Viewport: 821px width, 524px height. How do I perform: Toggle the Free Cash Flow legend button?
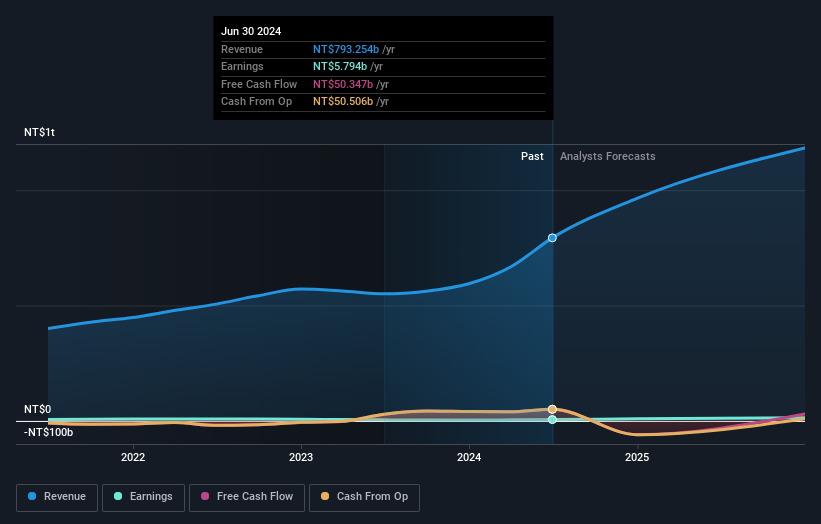247,497
